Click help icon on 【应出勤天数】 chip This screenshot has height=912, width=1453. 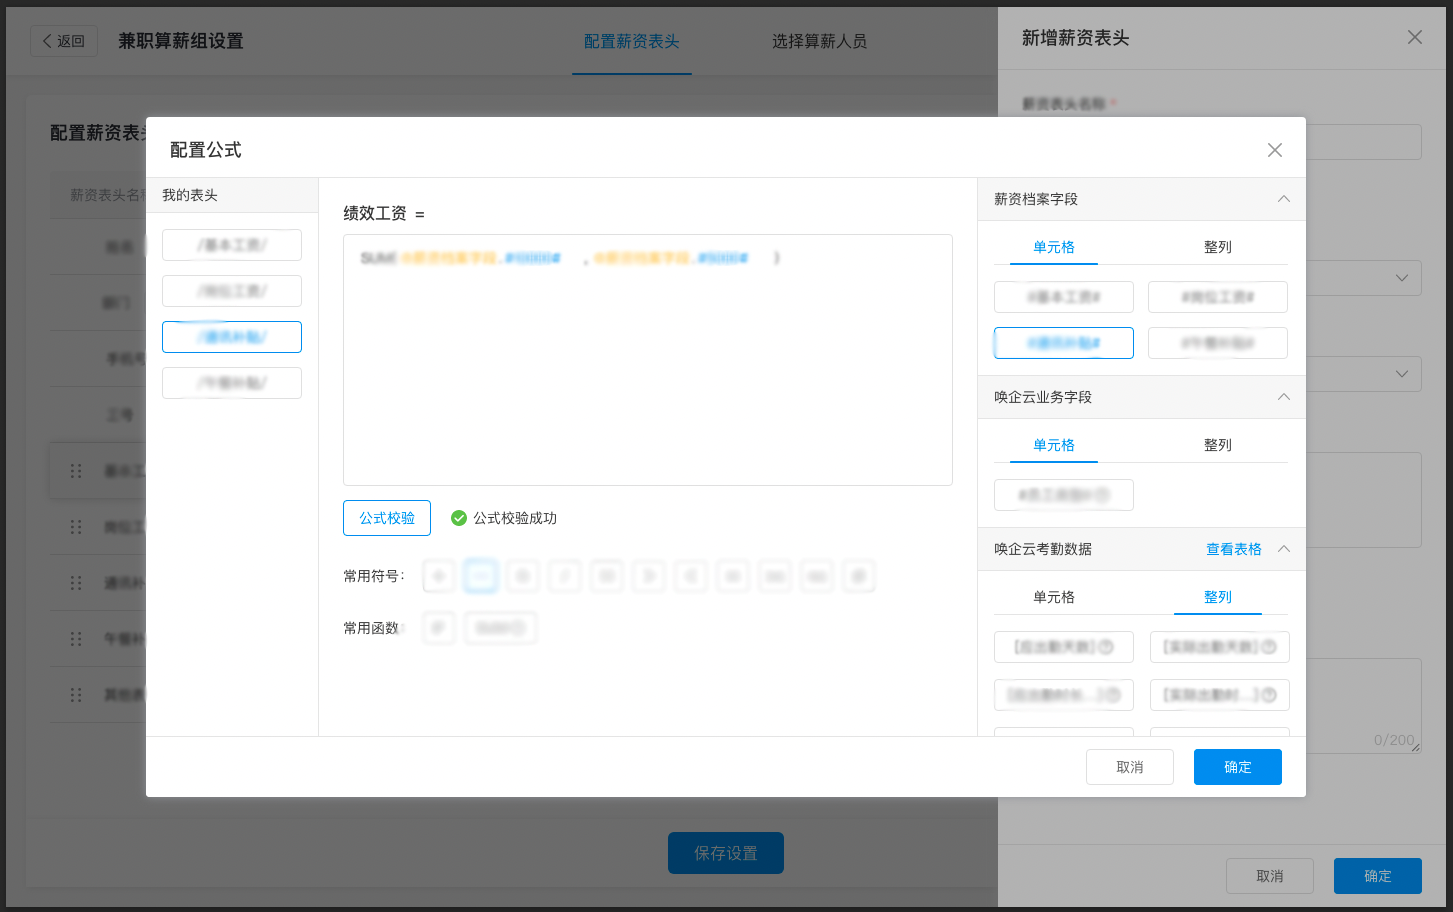click(x=1106, y=647)
